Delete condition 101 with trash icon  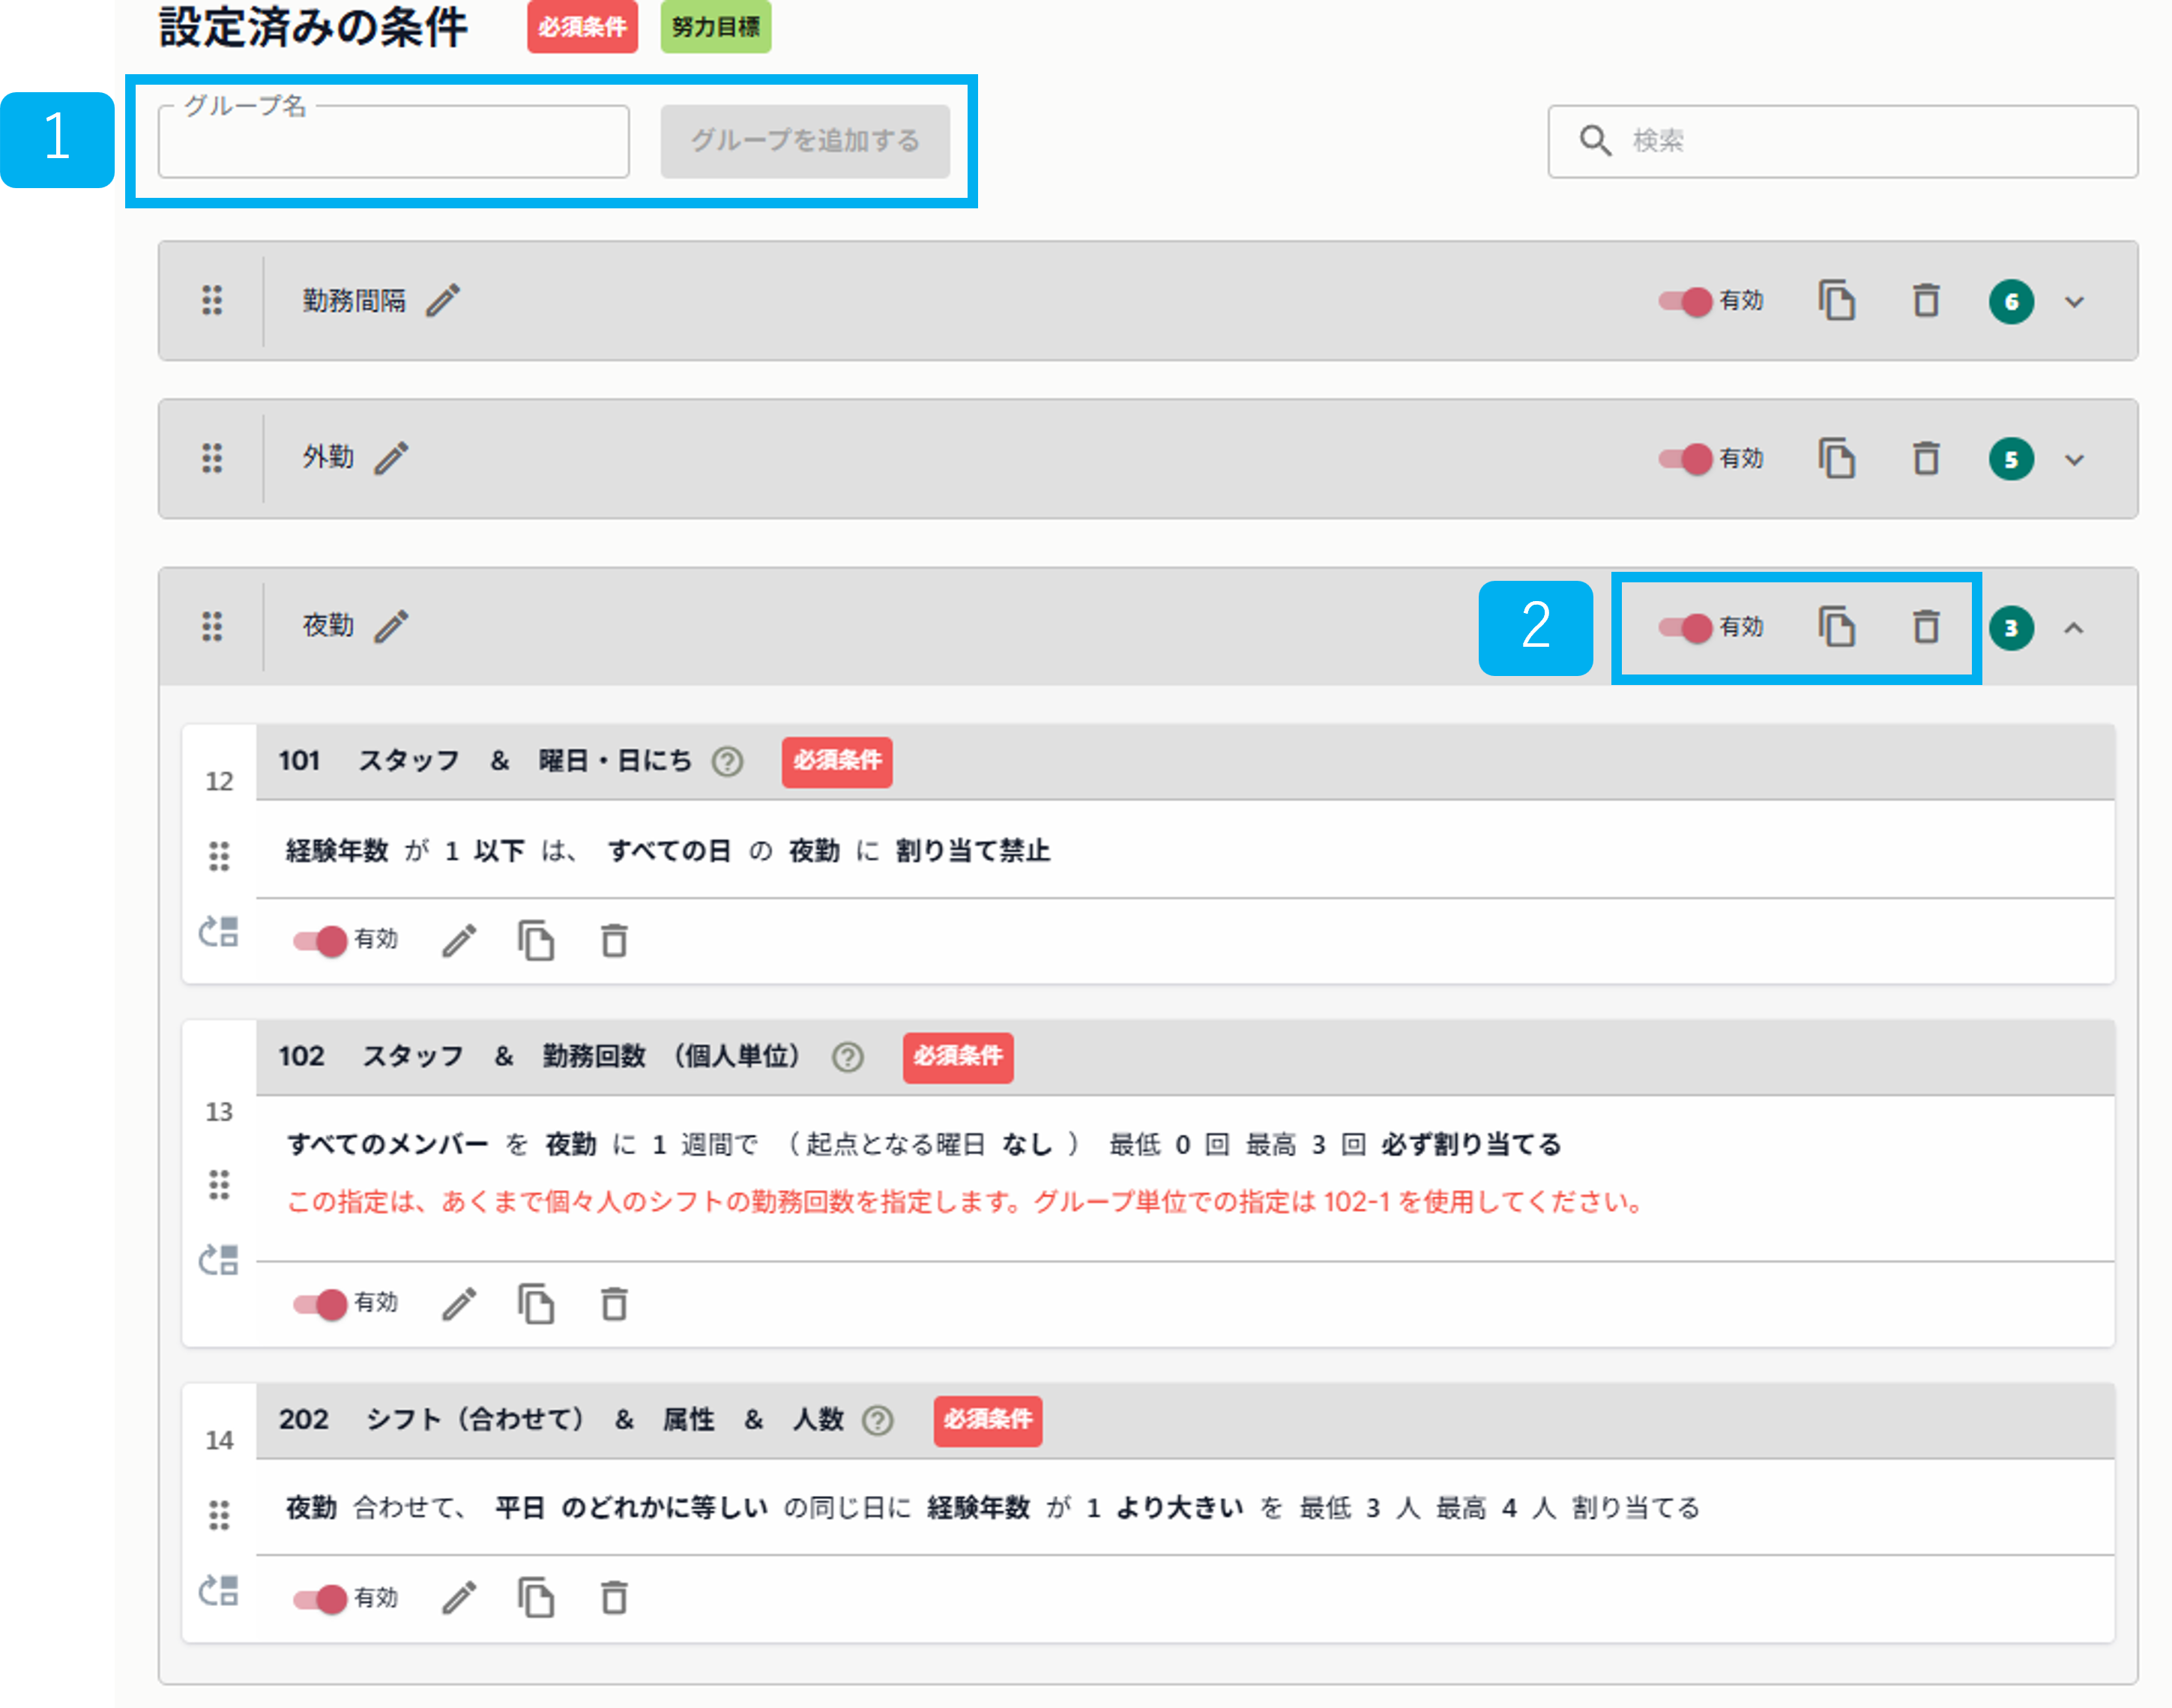(614, 940)
